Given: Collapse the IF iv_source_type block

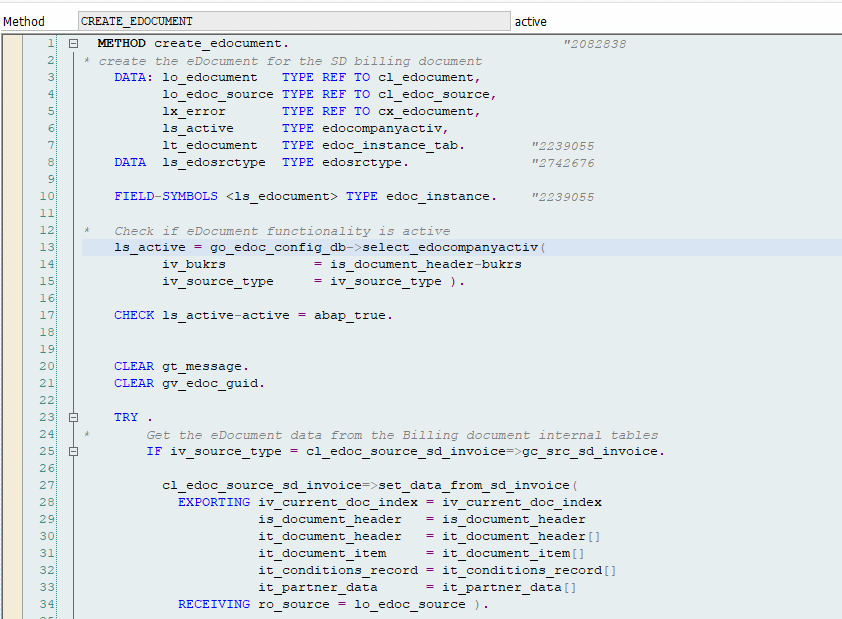Looking at the screenshot, I should (73, 451).
